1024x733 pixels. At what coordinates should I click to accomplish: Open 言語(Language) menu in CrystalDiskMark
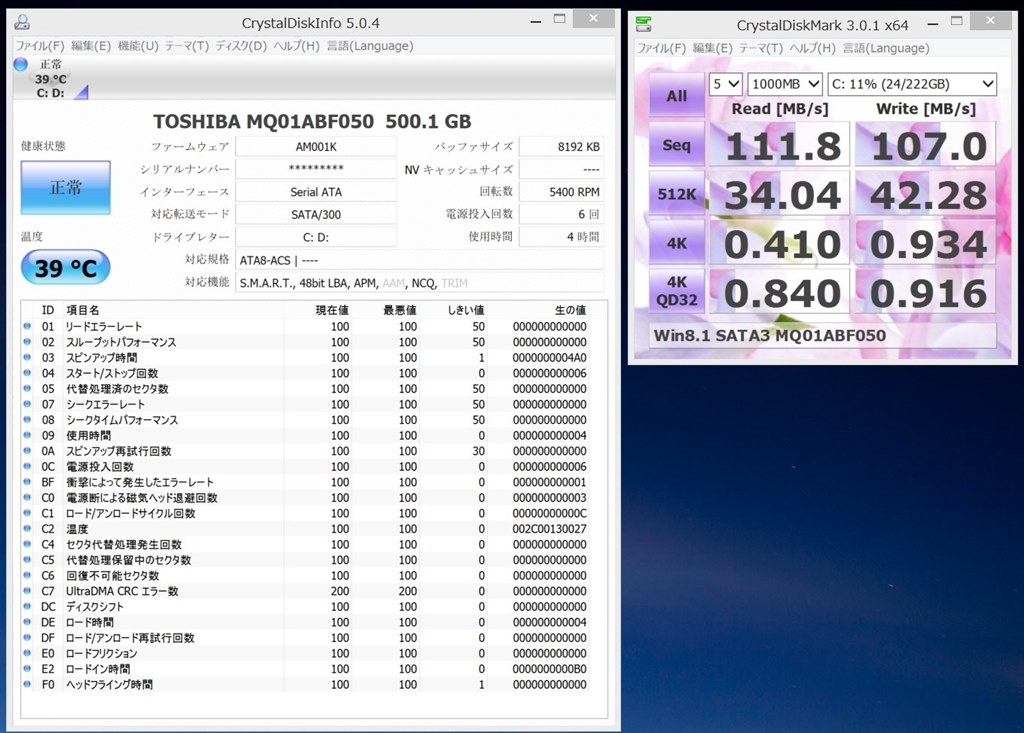(x=886, y=48)
